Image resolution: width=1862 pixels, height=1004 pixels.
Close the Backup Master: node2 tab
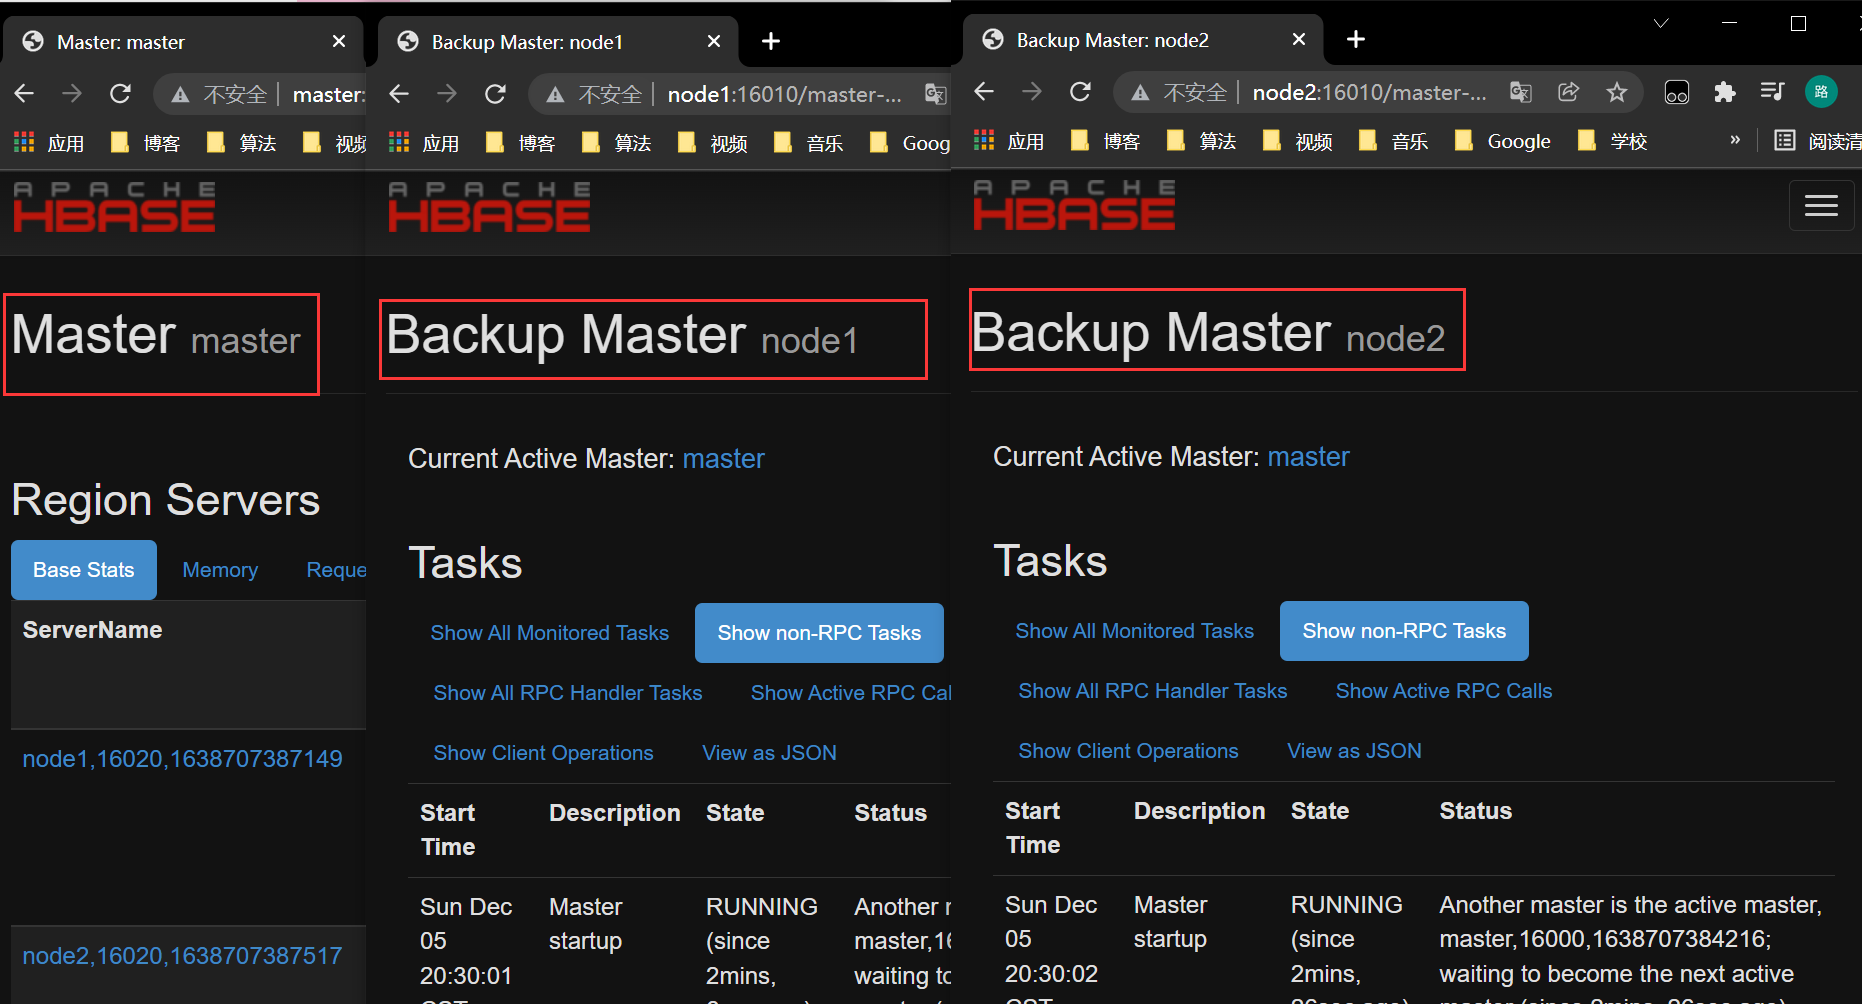tap(1299, 39)
